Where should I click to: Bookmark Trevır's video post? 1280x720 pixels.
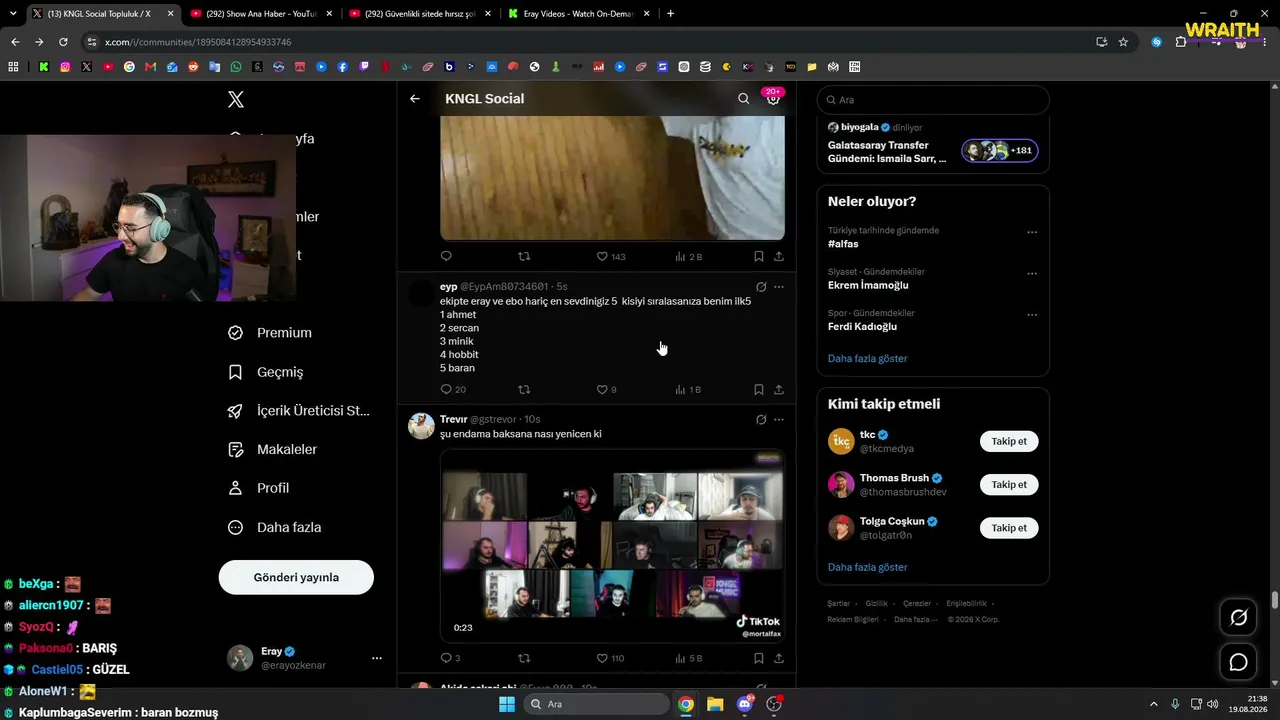(759, 659)
